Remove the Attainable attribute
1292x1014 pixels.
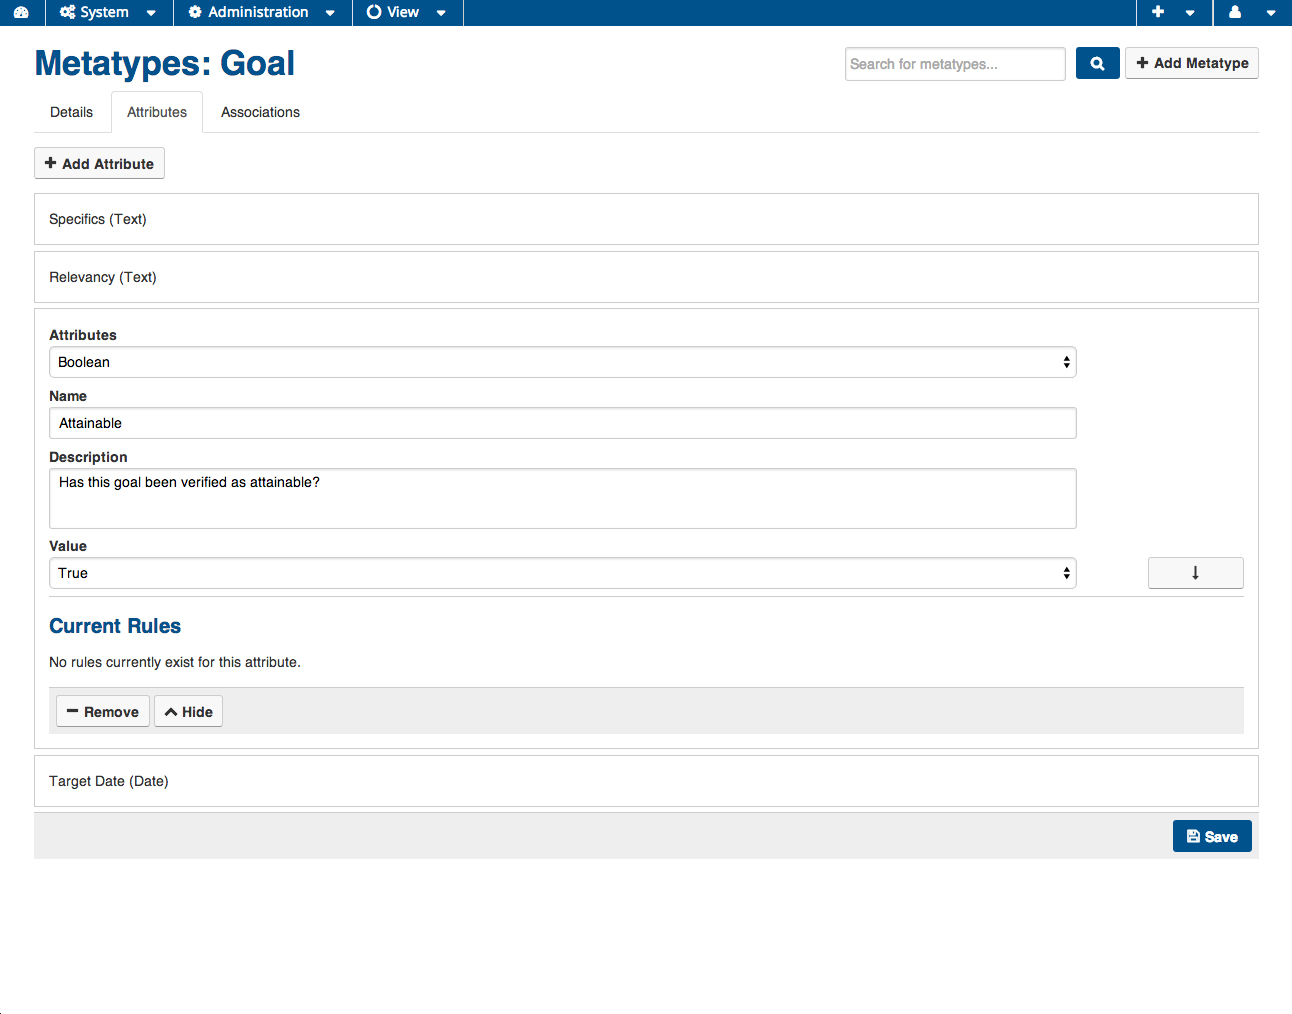(x=102, y=711)
